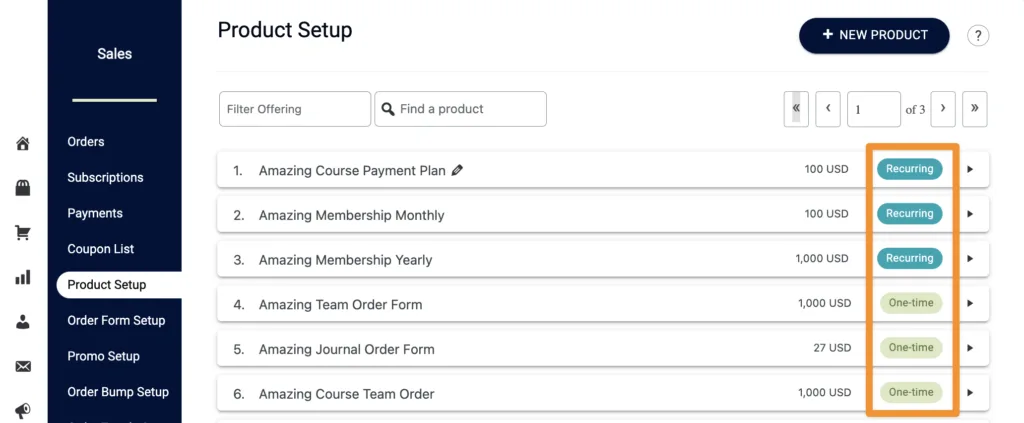Click Recurring badge on Amazing Membership Monthly
The height and width of the screenshot is (423, 1024).
(x=909, y=213)
